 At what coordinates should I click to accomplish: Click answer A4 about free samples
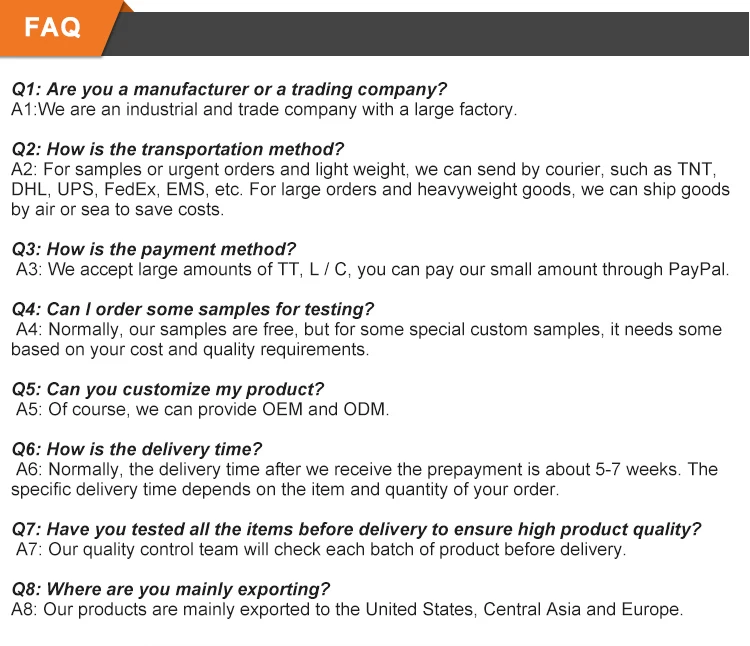tap(368, 330)
